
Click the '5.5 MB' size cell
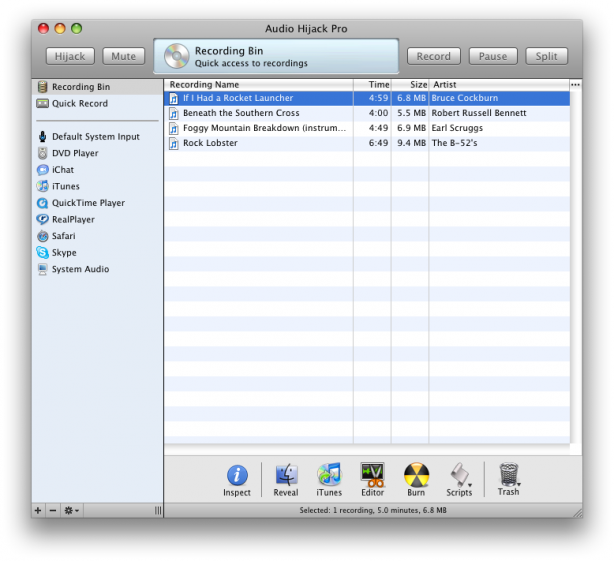click(x=411, y=113)
